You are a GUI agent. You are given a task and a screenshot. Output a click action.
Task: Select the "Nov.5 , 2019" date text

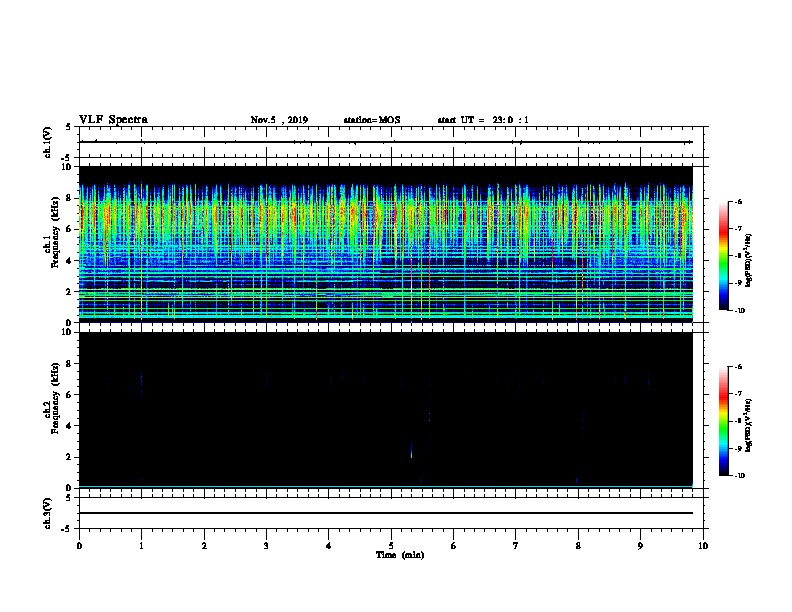pos(279,120)
